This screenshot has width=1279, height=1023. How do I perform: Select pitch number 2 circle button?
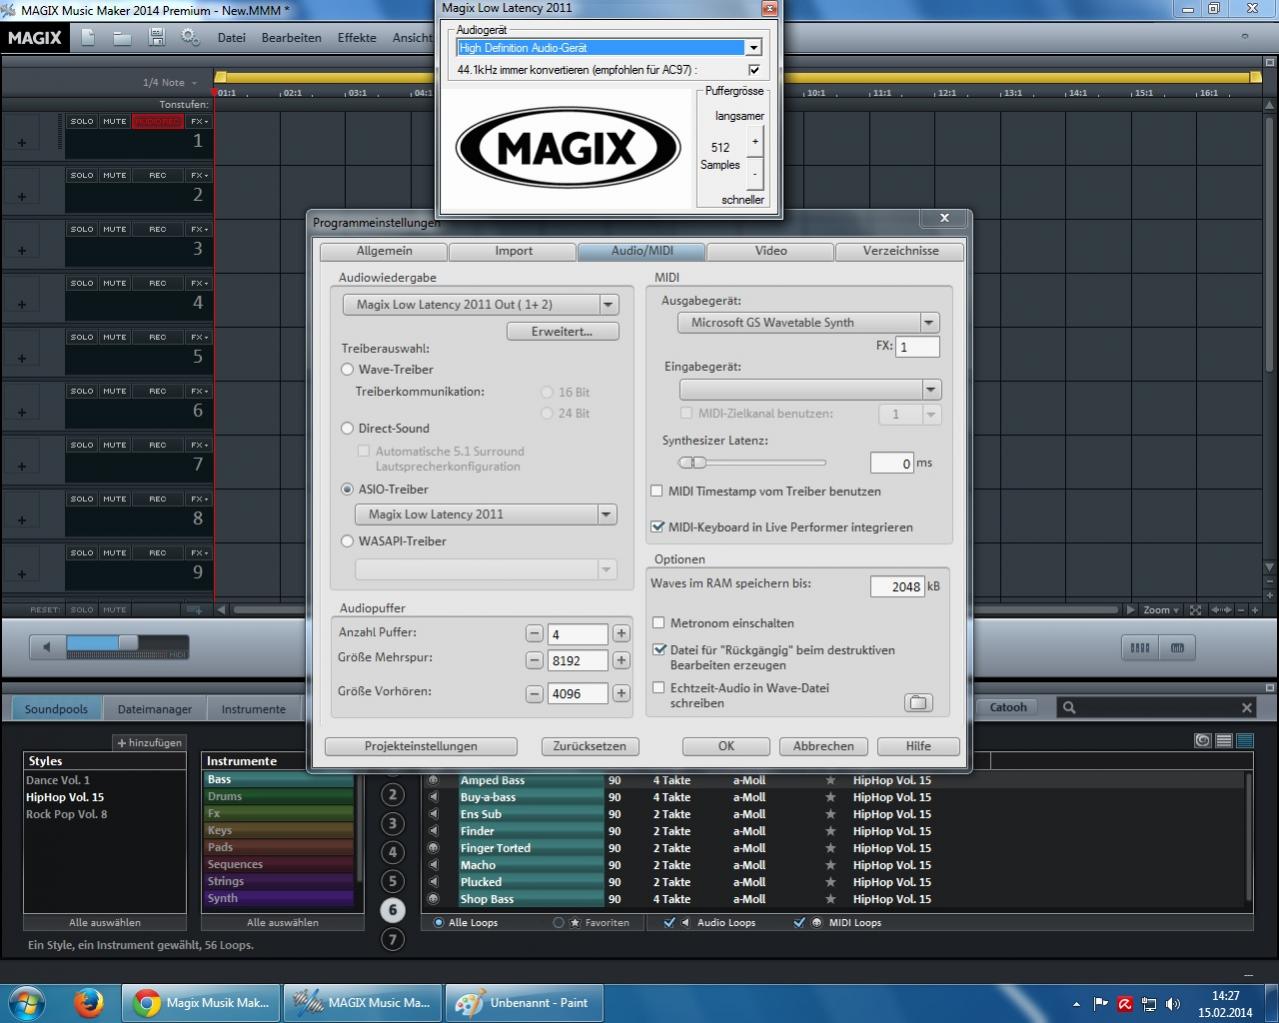393,795
